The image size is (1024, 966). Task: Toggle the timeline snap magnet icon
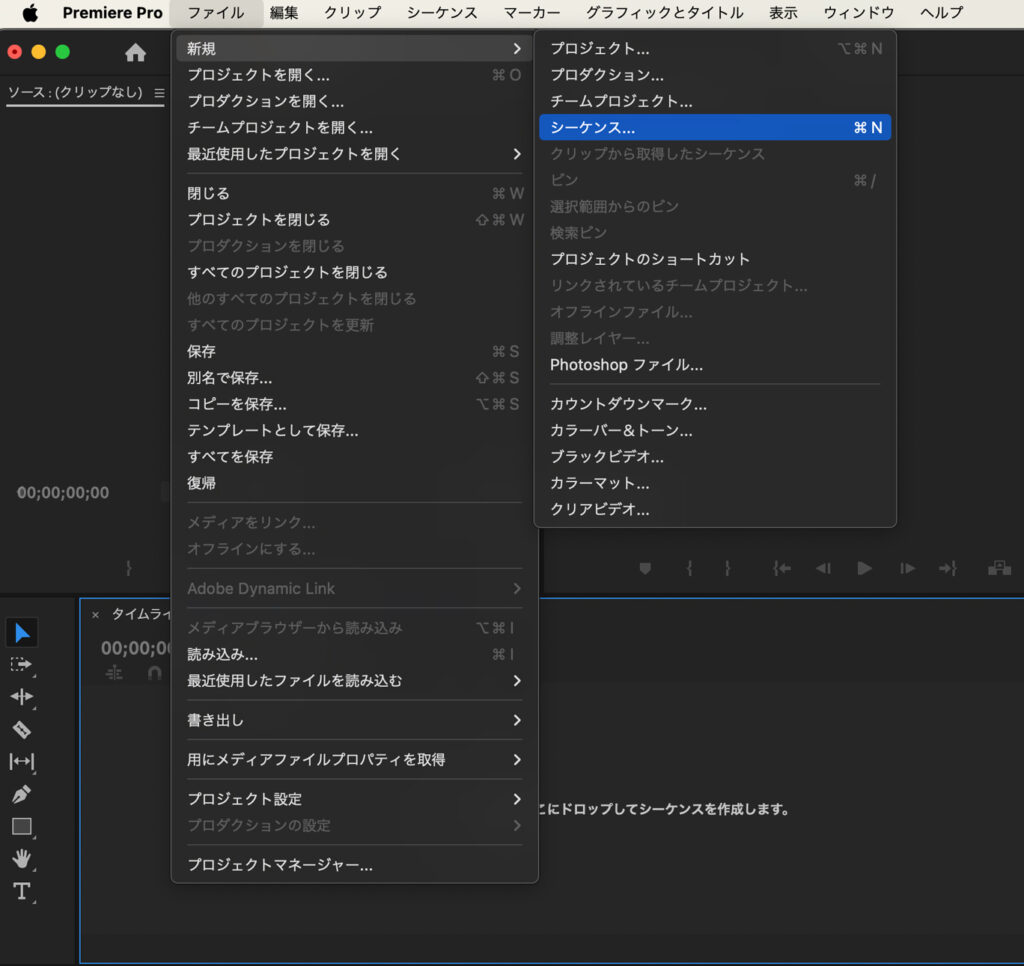(154, 673)
